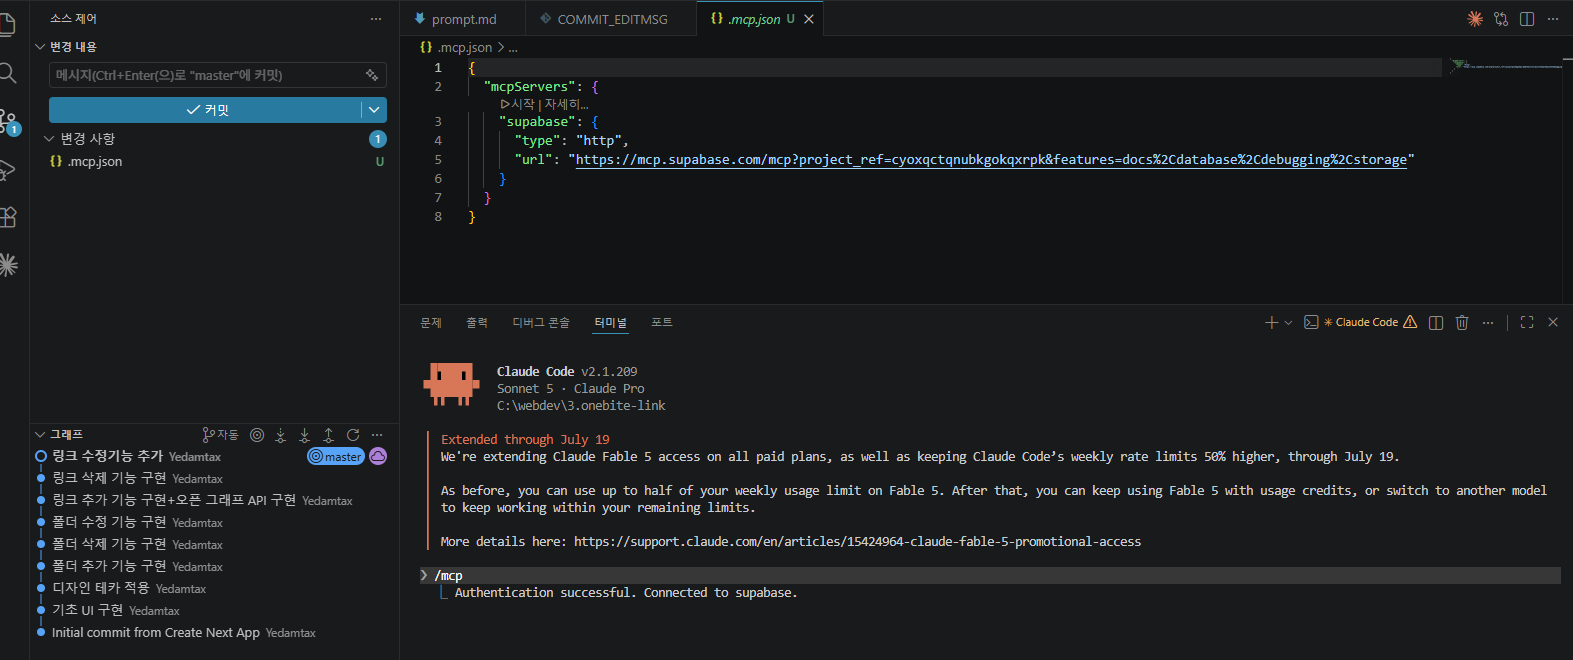Open more actions in source control header

pyautogui.click(x=376, y=19)
